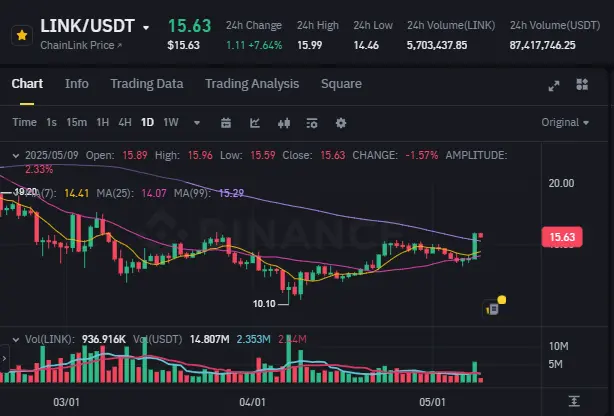Open the calendar date picker icon
Viewport: 614px width, 416px height.
tap(226, 123)
